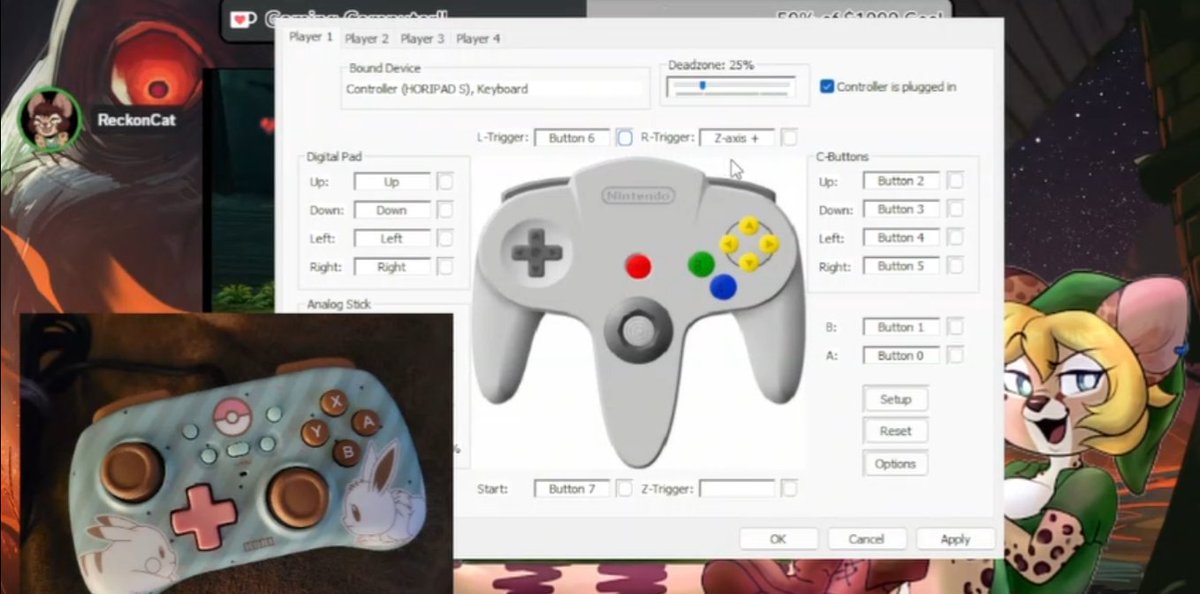Click the empty Z-Trigger field
Screen dimensions: 1200x594
(737, 489)
